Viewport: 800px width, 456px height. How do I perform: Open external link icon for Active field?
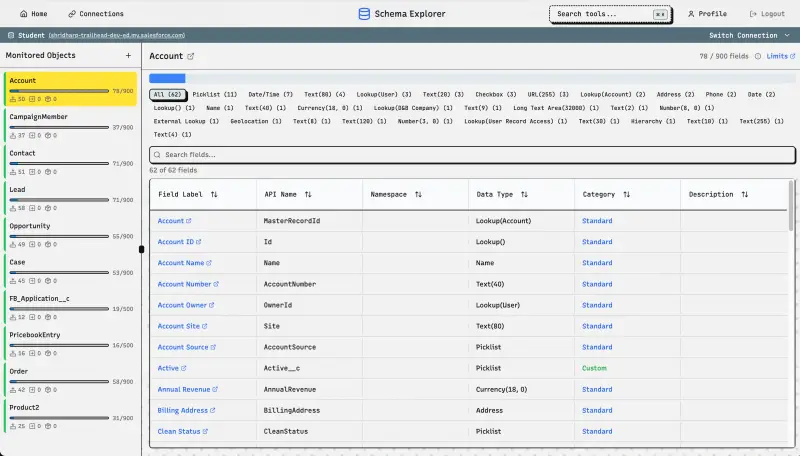[x=184, y=368]
